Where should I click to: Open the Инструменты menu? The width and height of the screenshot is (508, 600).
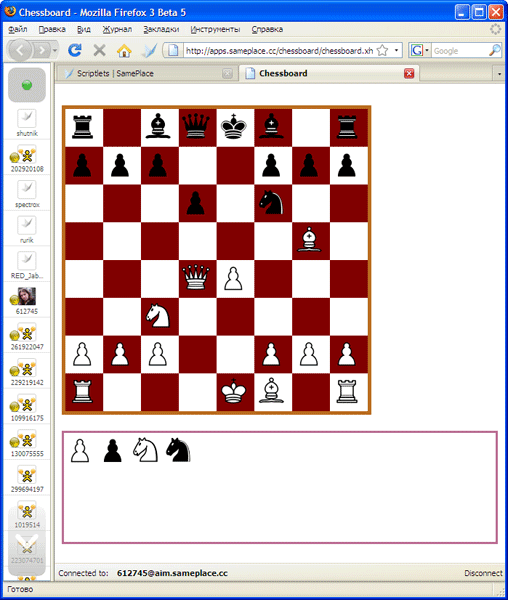coord(215,29)
